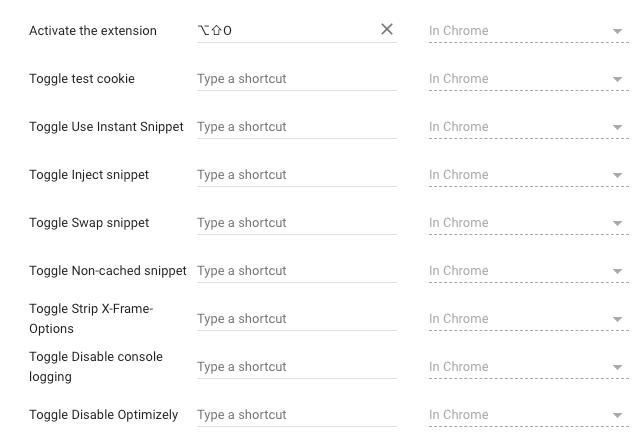This screenshot has width=644, height=444.
Task: Select the Toggle Strip X-Frame-Options shortcut field
Action: click(x=297, y=319)
